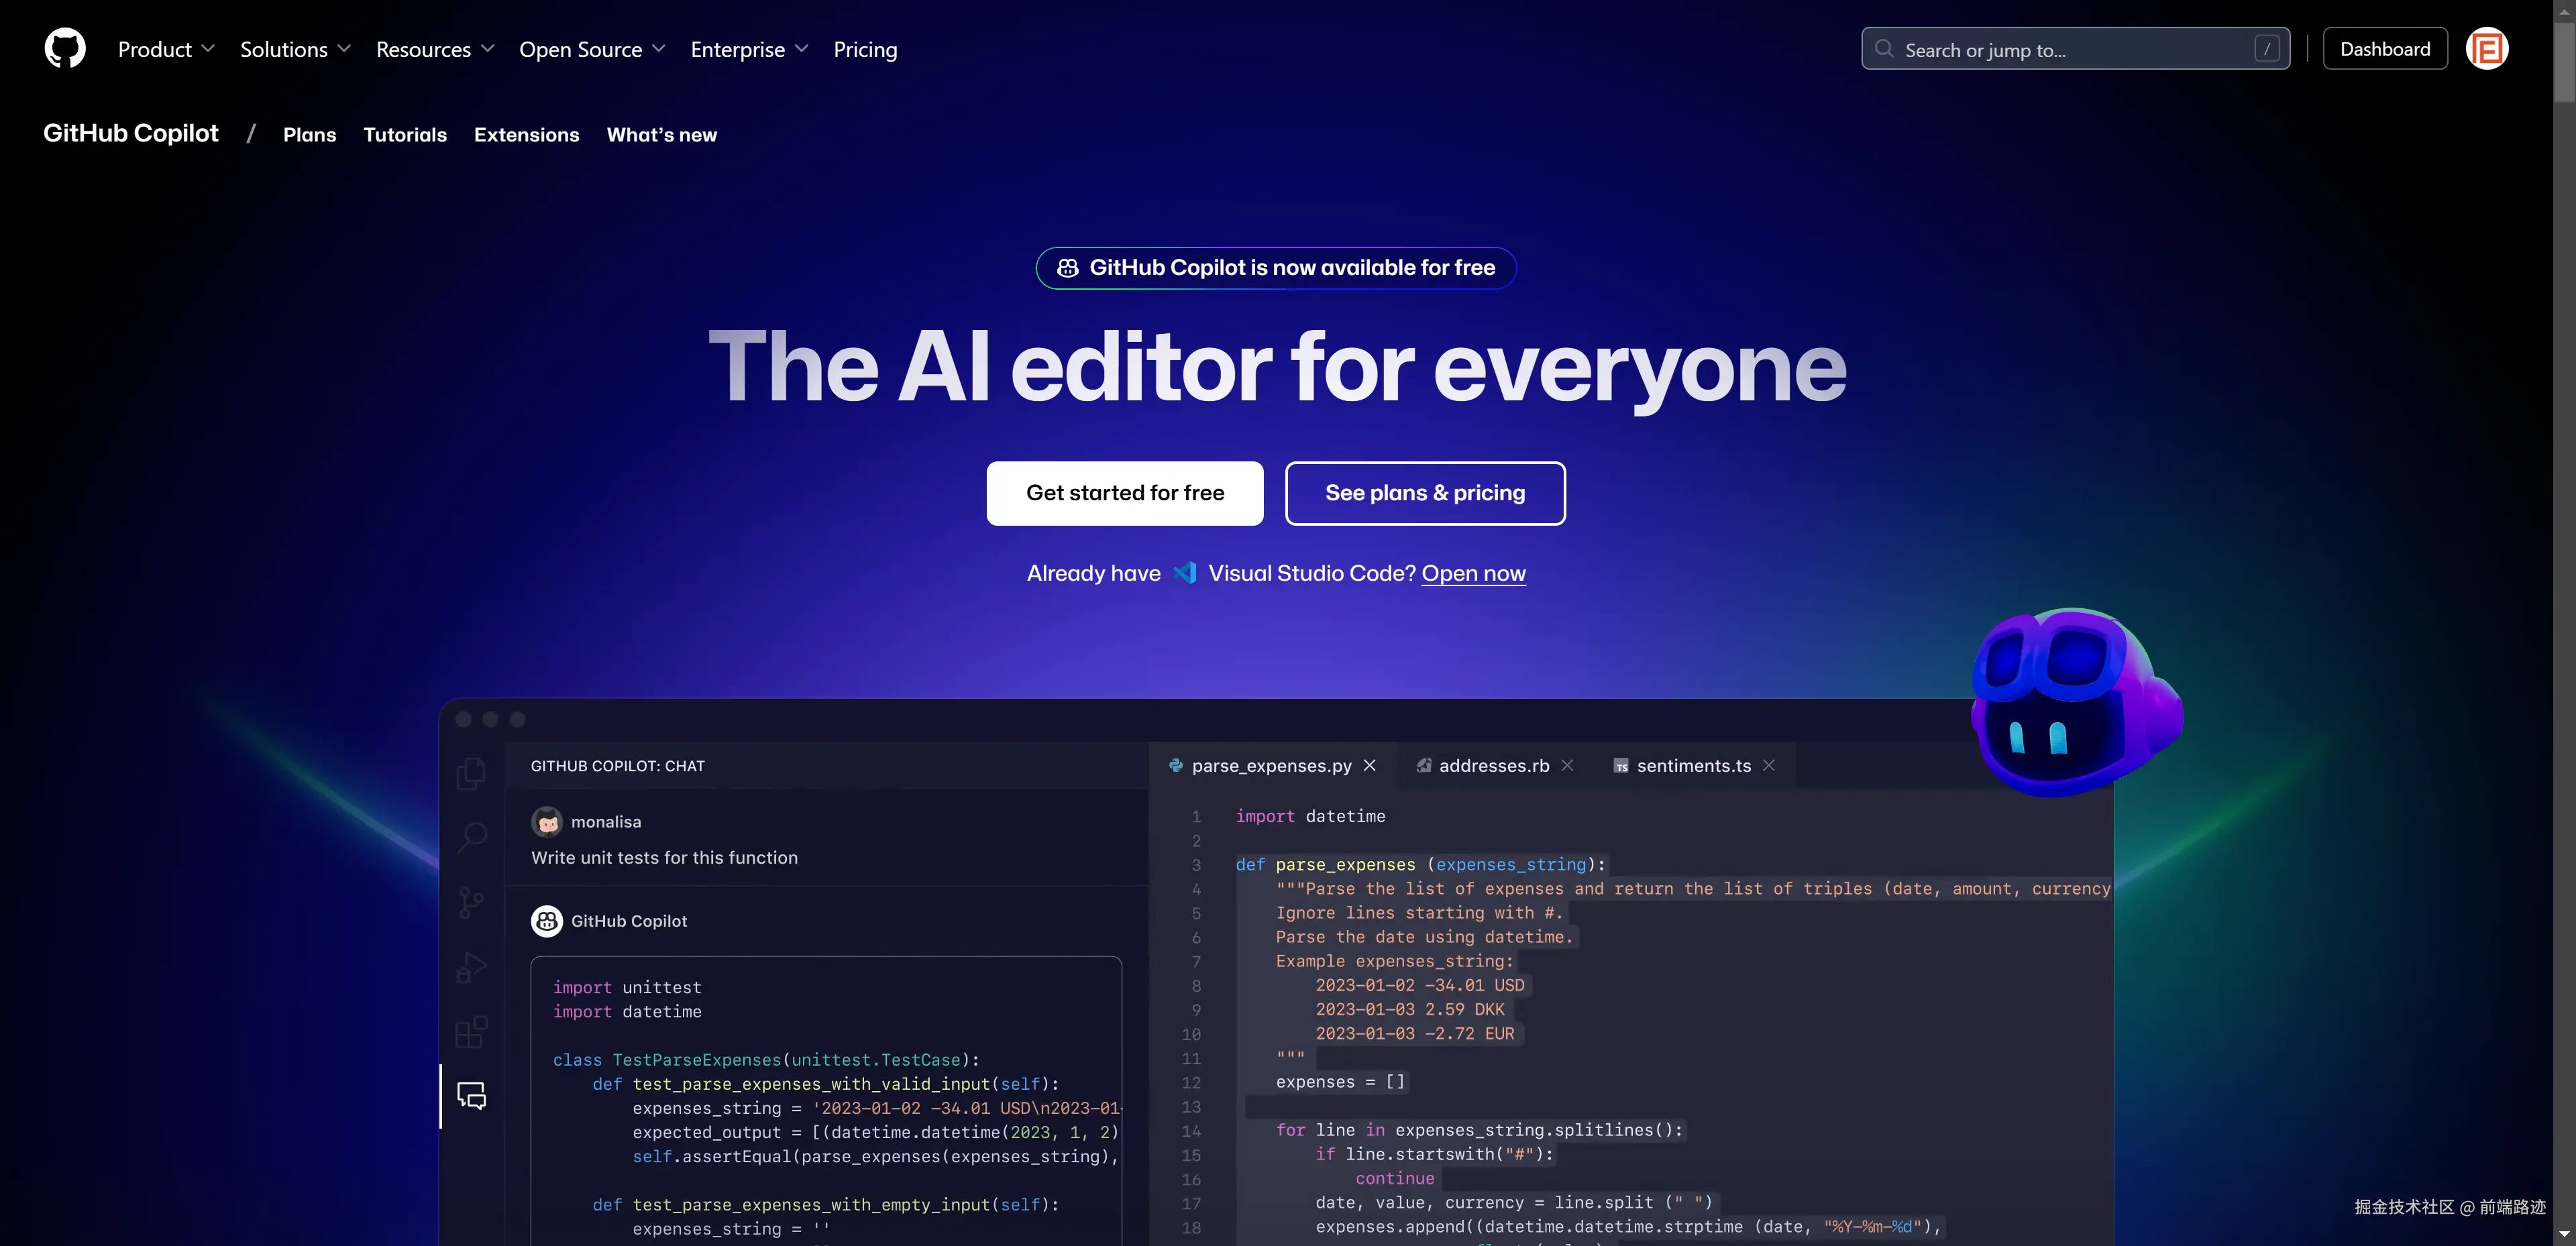Open the Open Source dropdown

(x=592, y=50)
